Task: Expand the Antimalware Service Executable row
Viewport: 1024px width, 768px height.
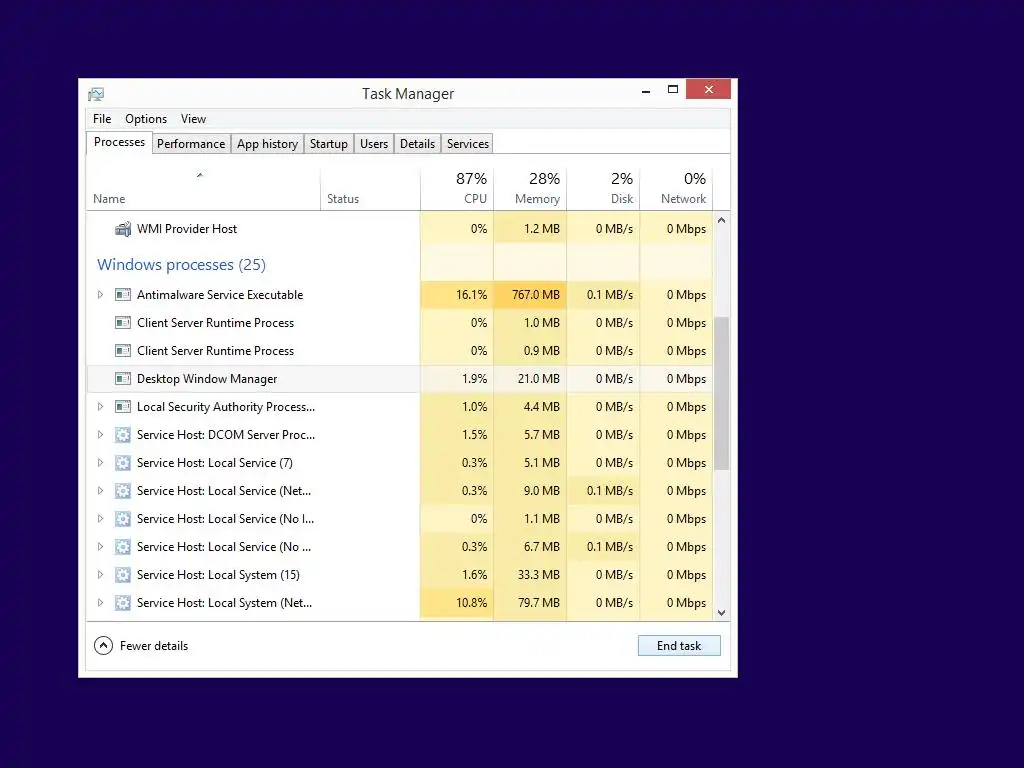Action: tap(100, 295)
